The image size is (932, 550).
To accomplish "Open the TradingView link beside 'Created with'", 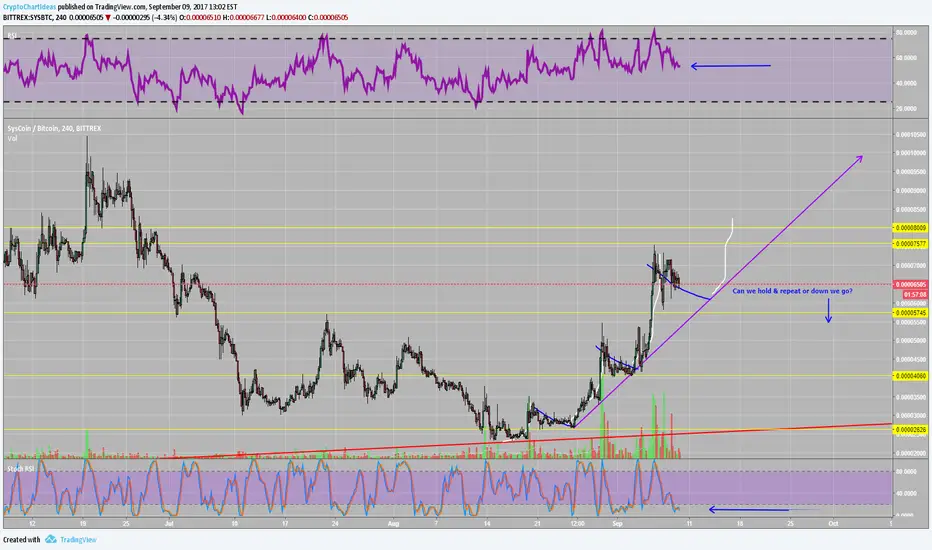I will (78, 539).
